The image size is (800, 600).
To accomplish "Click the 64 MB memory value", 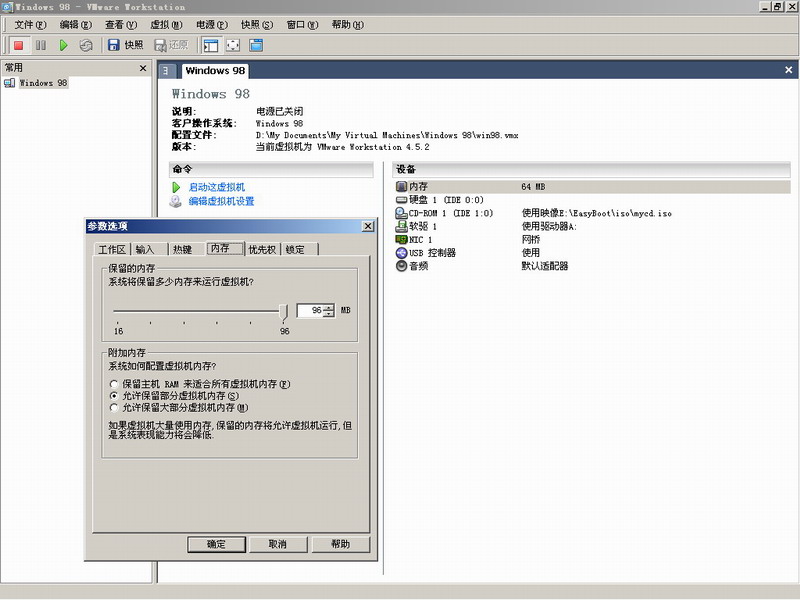I will coord(533,187).
